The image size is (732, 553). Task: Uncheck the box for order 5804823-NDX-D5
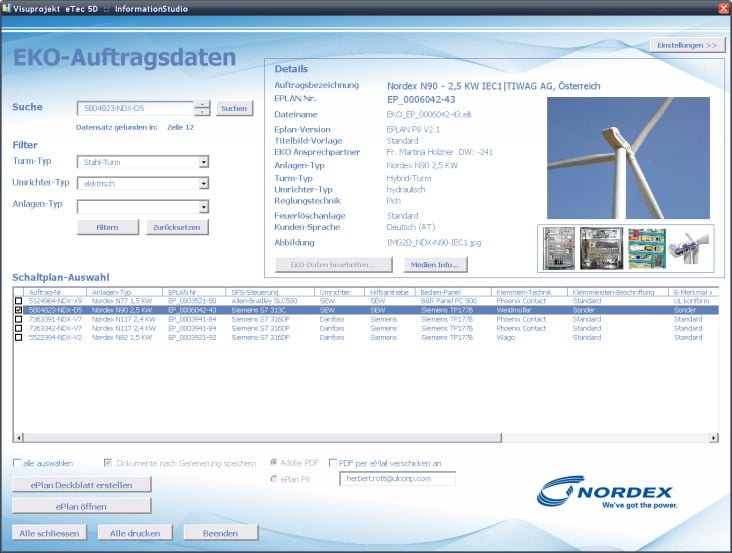[19, 310]
